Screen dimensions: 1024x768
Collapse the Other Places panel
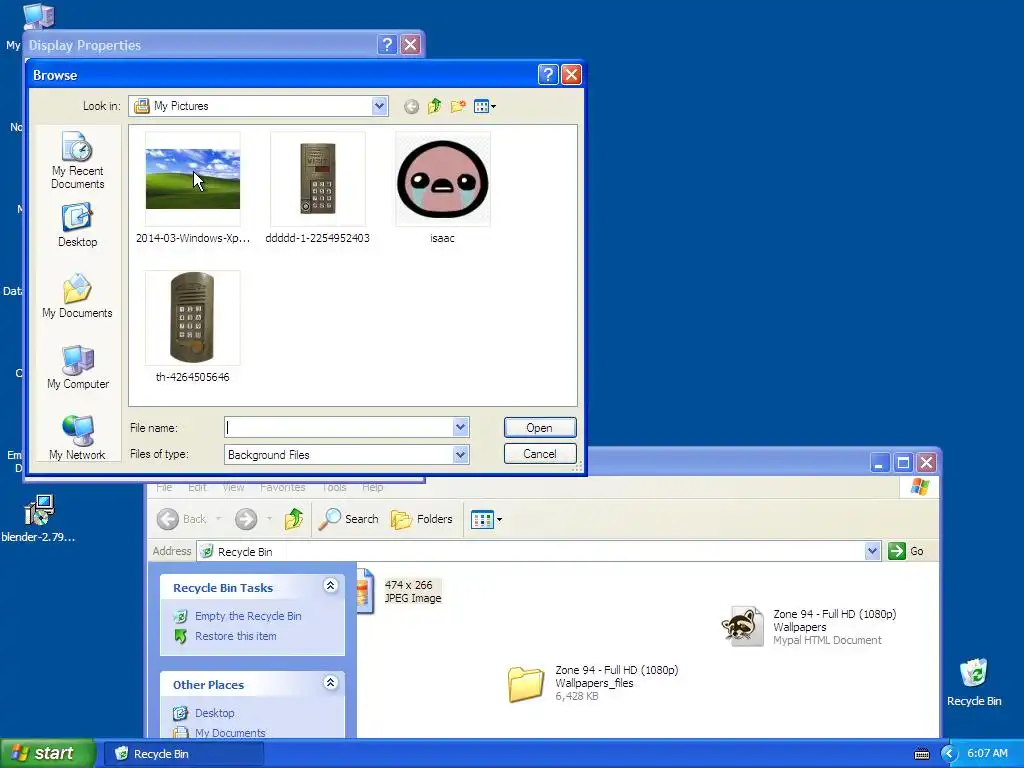[330, 682]
